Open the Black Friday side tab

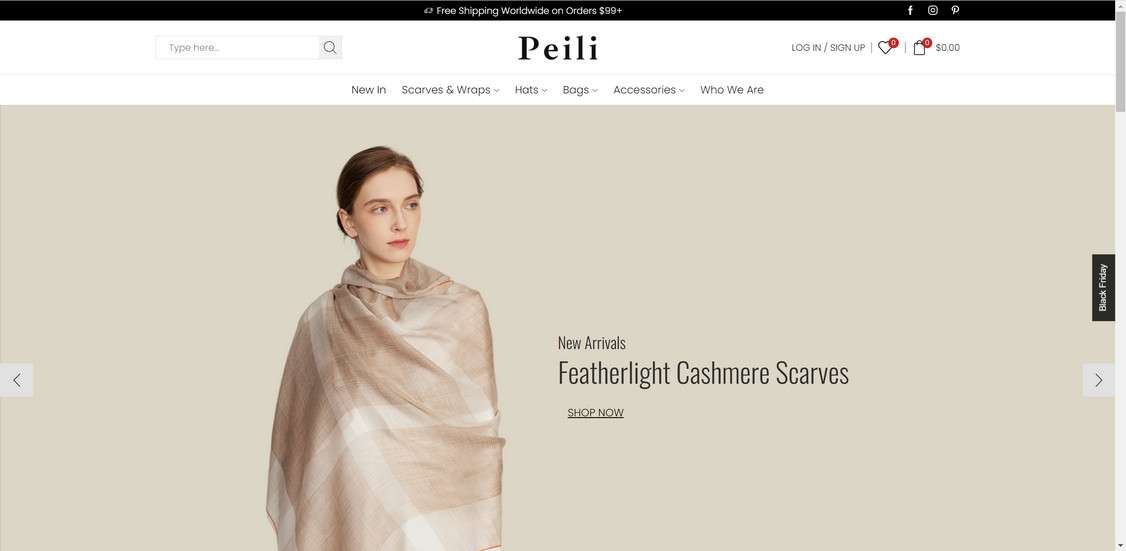pyautogui.click(x=1103, y=287)
